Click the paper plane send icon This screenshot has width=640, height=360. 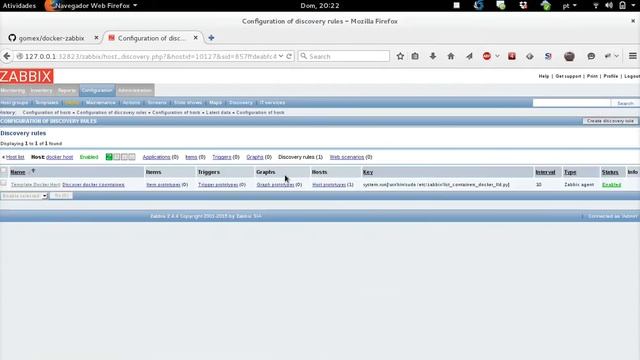[469, 56]
